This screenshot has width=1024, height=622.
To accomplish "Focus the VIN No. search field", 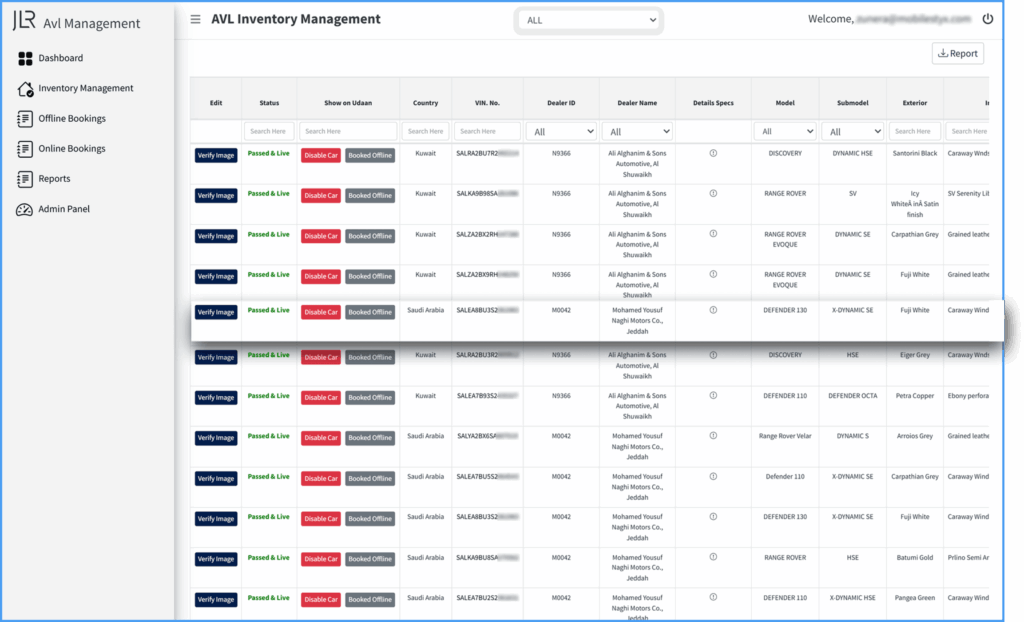I will coord(487,131).
